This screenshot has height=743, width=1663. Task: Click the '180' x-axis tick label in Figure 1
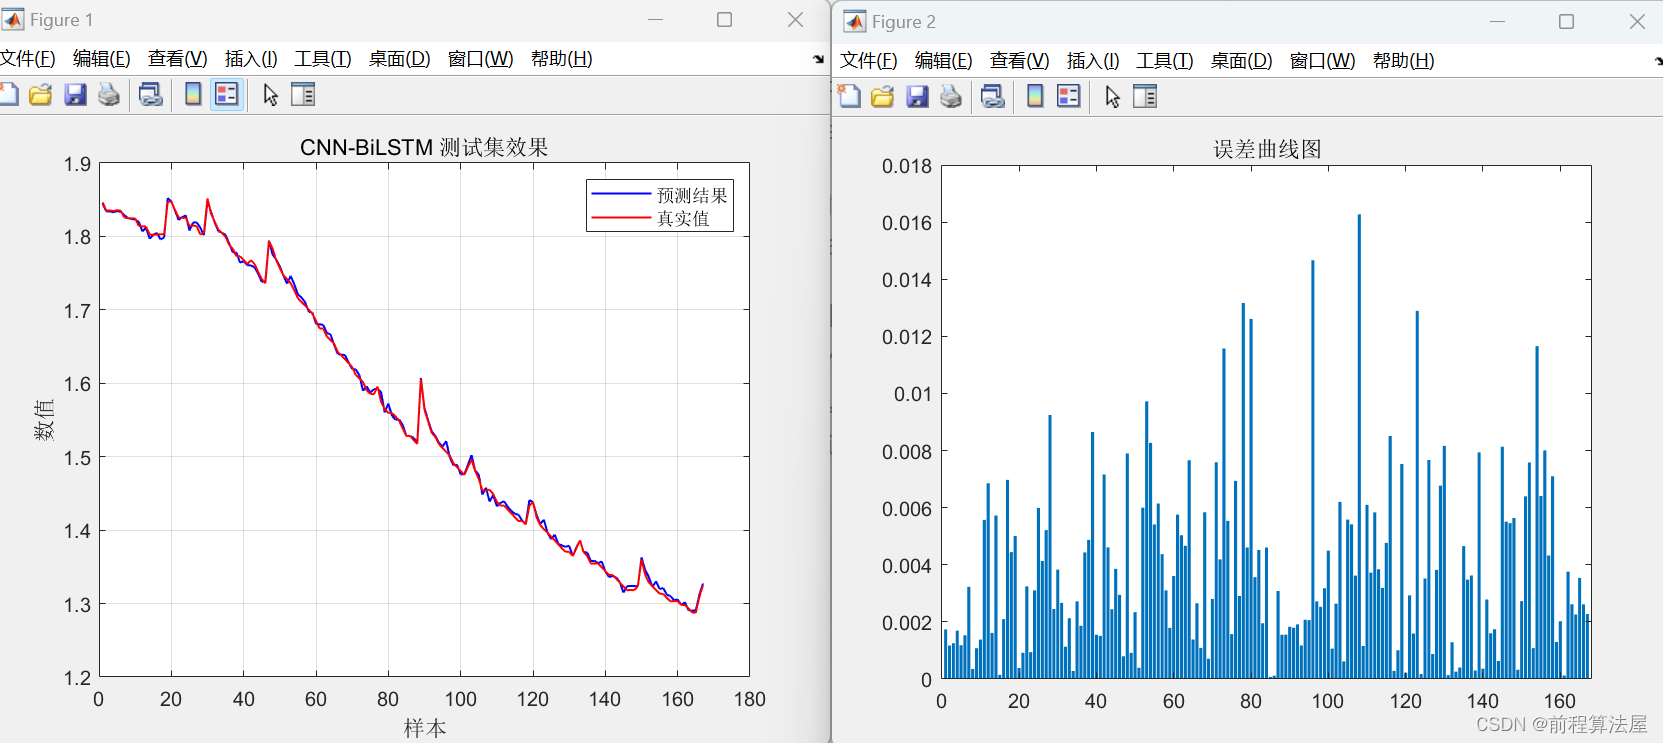[x=750, y=699]
